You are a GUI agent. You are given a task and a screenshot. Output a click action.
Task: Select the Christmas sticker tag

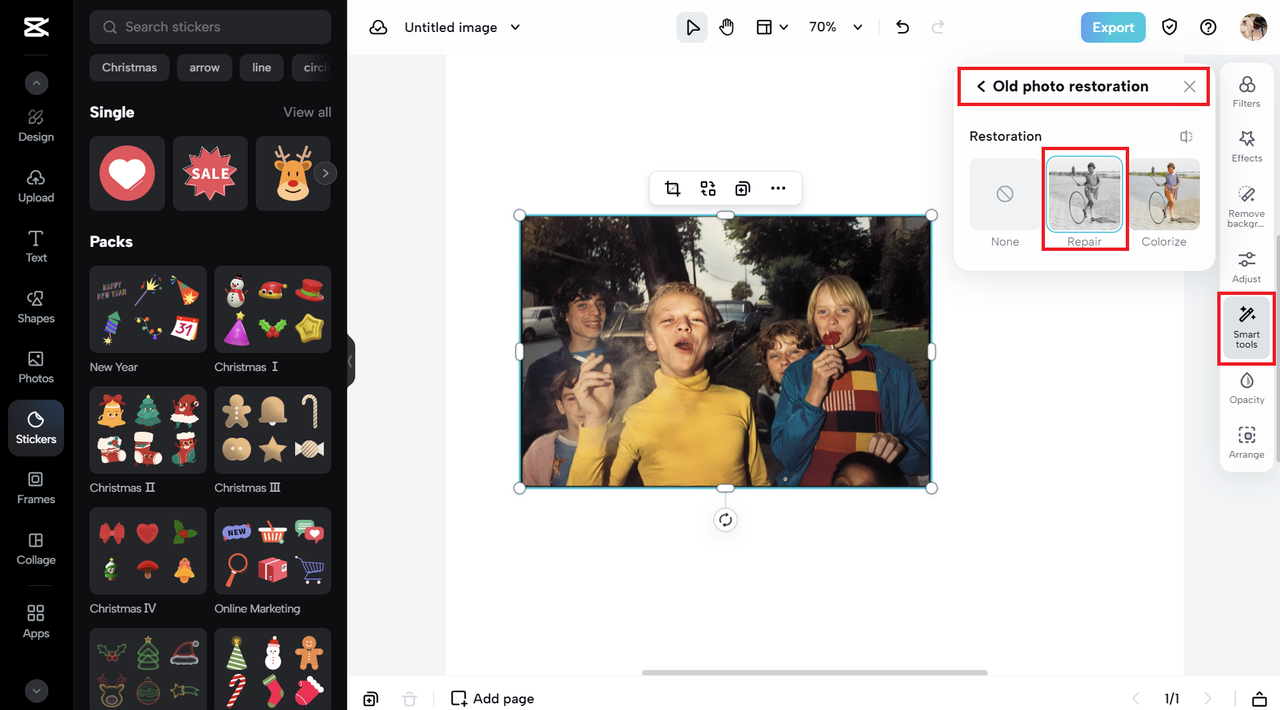pyautogui.click(x=129, y=67)
